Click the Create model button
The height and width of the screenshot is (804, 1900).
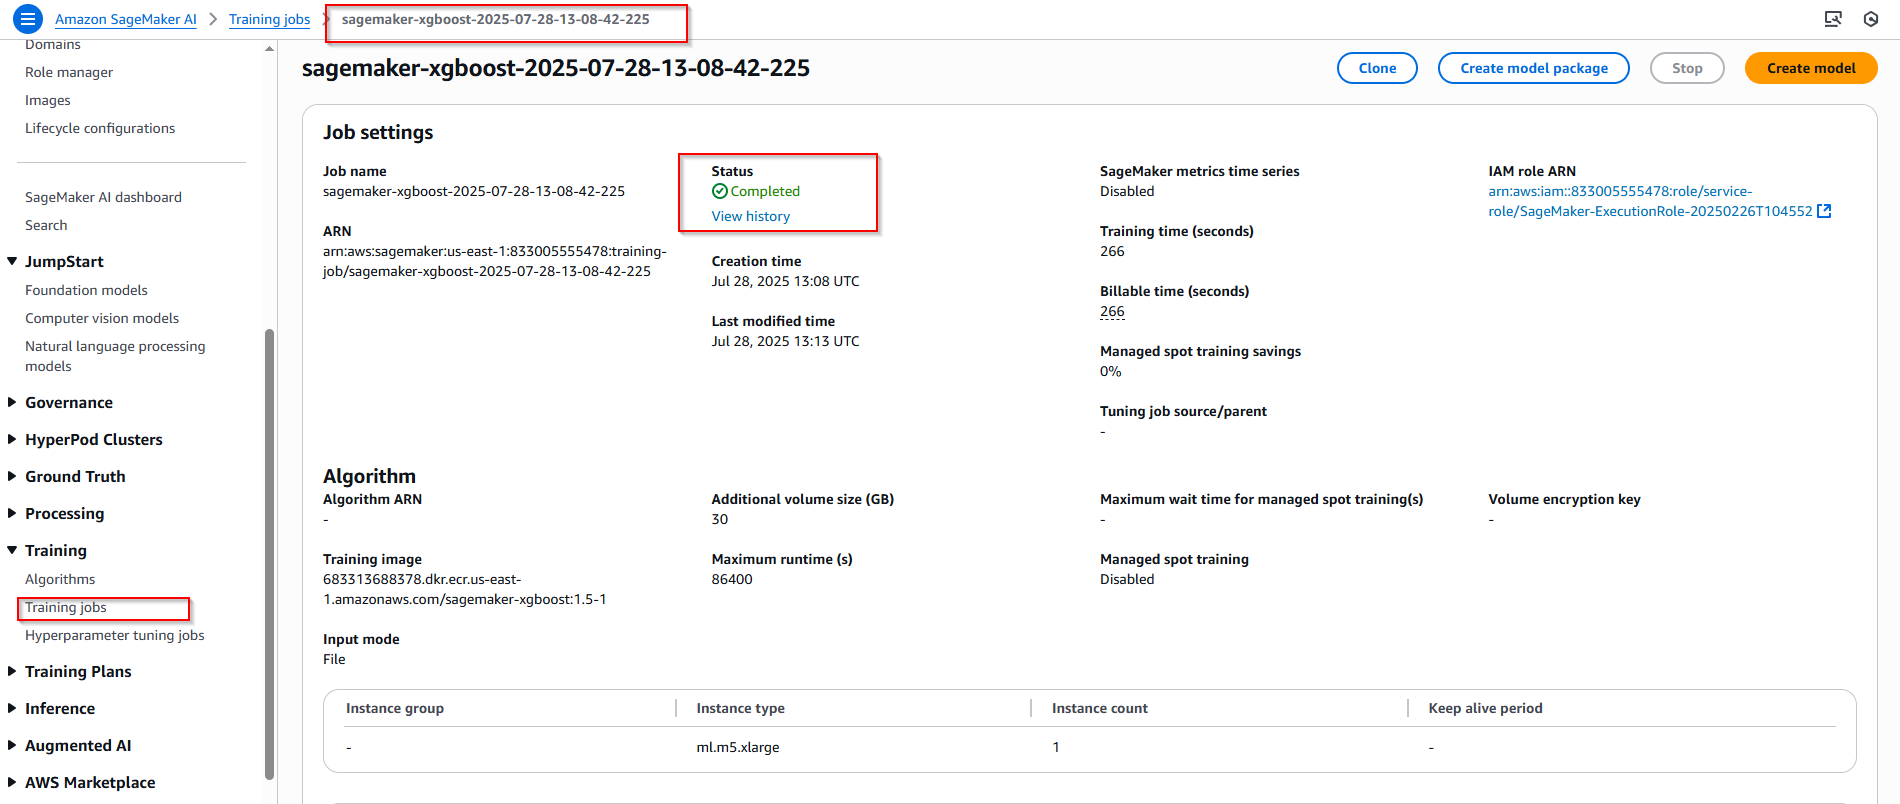pos(1811,68)
